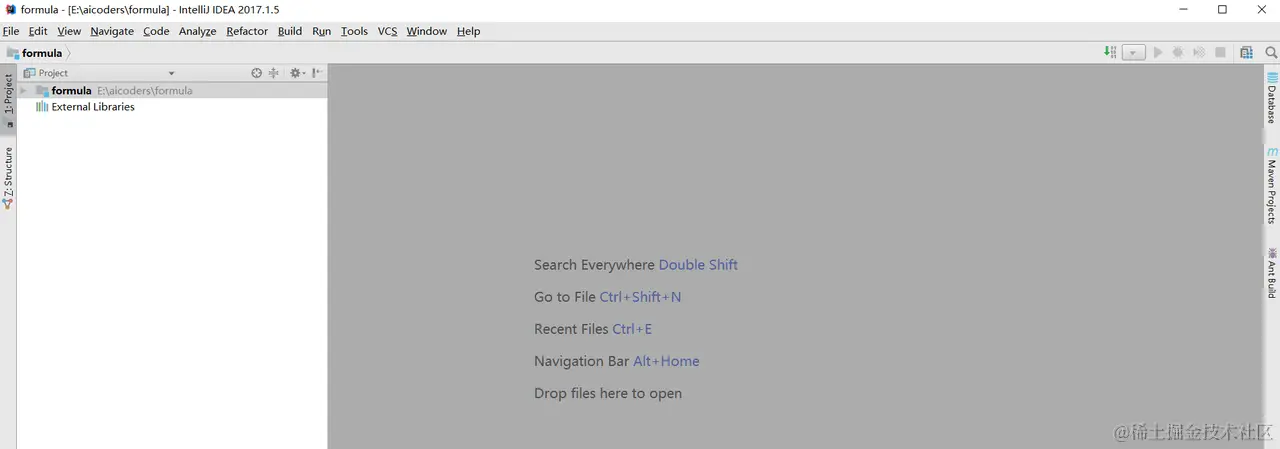Open the File menu

tap(11, 31)
